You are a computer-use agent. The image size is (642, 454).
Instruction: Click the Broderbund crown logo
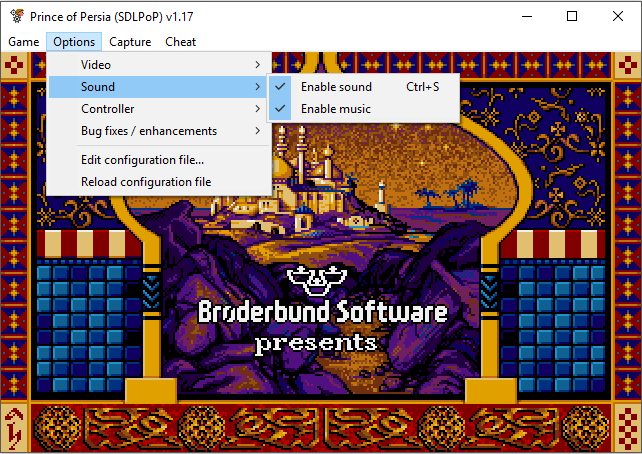pyautogui.click(x=317, y=280)
